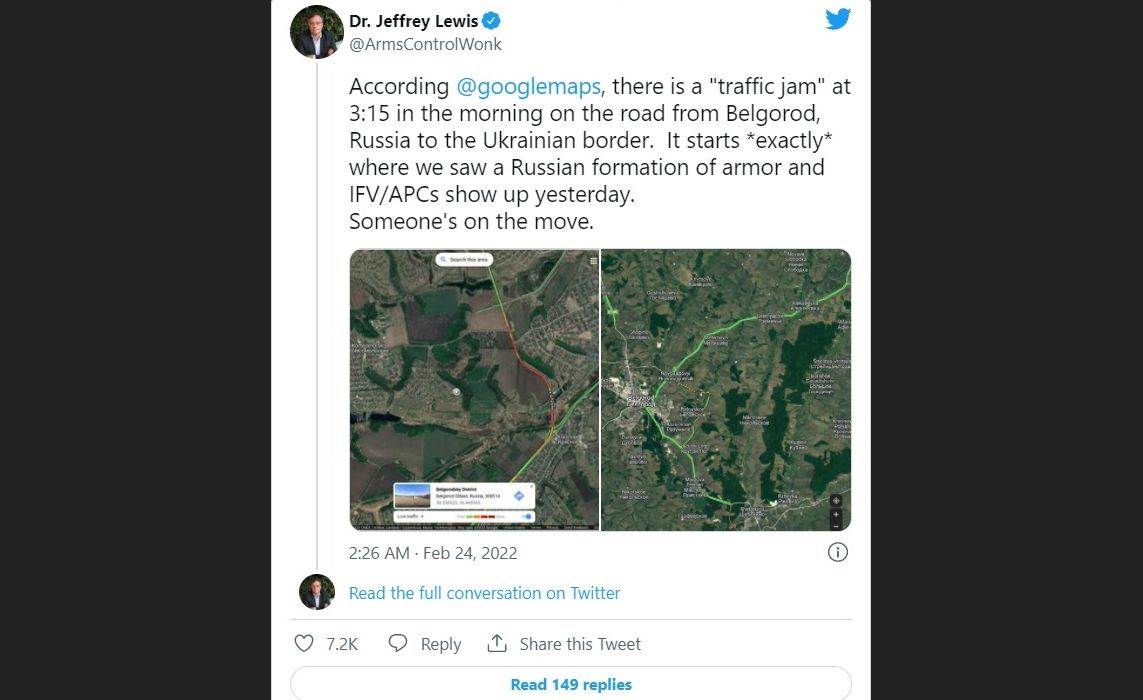1143x700 pixels.
Task: Zoom out on the right map
Action: (x=836, y=524)
